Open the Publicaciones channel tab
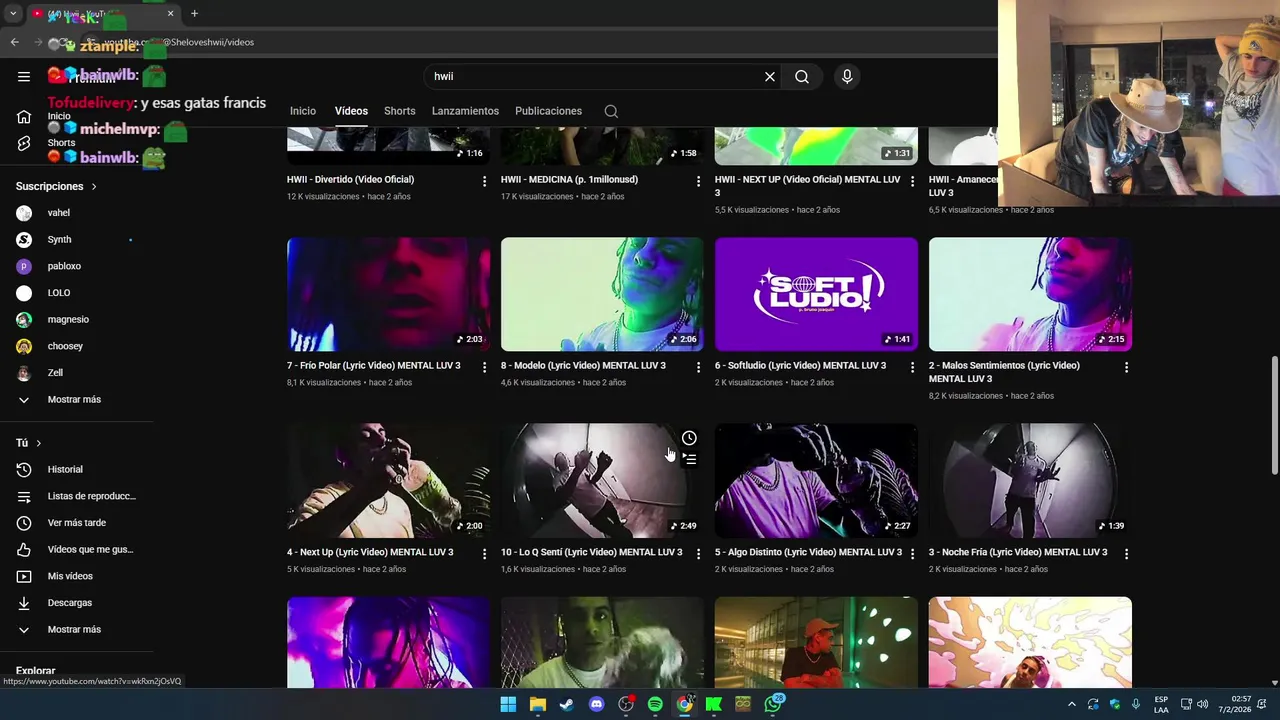This screenshot has width=1280, height=720. pos(548,111)
